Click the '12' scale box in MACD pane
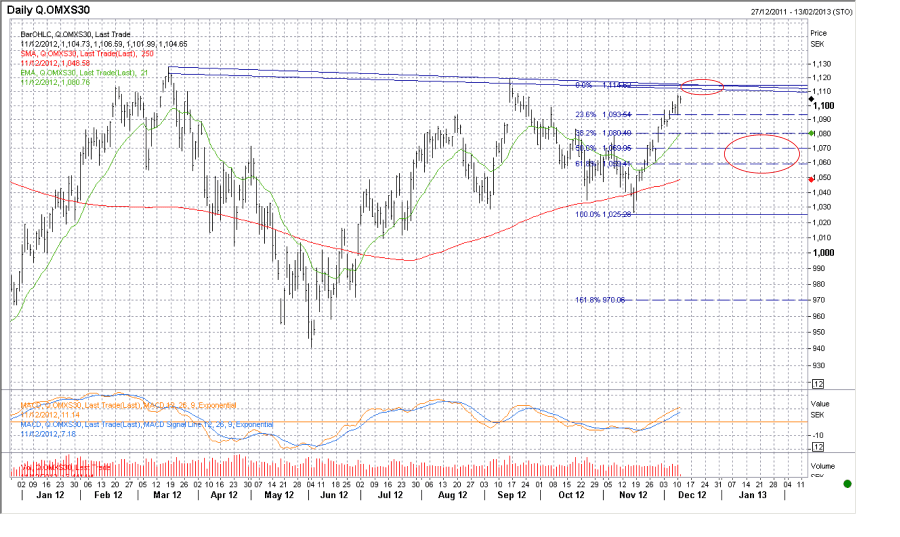This screenshot has height=537, width=900. 817,446
